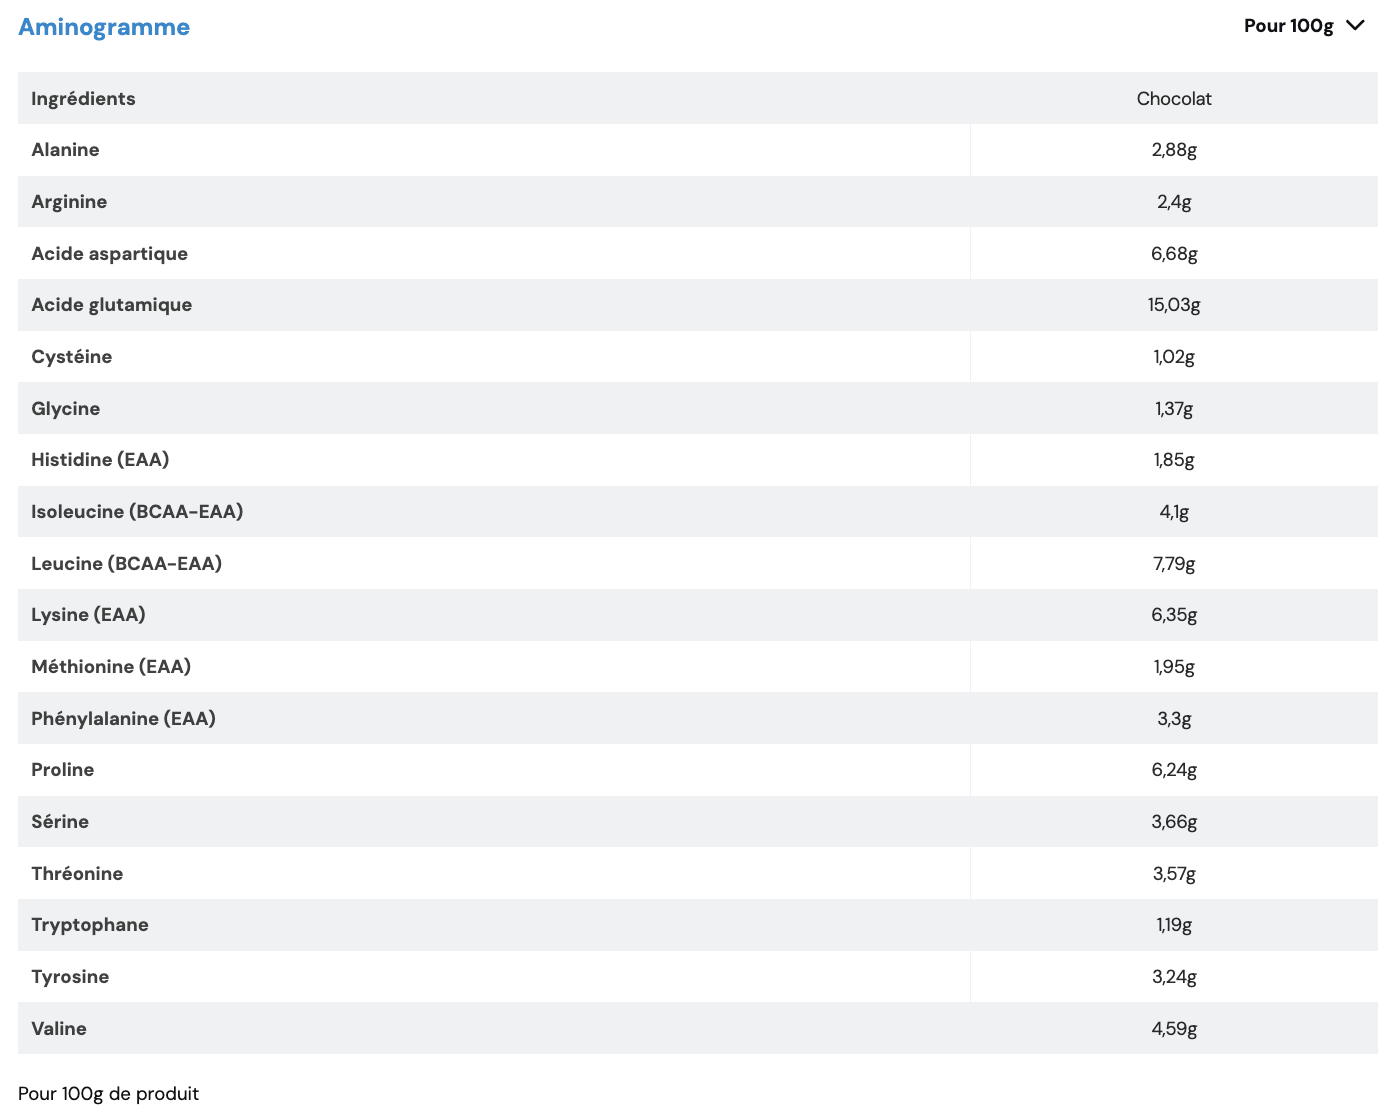The height and width of the screenshot is (1116, 1394).
Task: Select the Valine row label
Action: (x=59, y=1029)
